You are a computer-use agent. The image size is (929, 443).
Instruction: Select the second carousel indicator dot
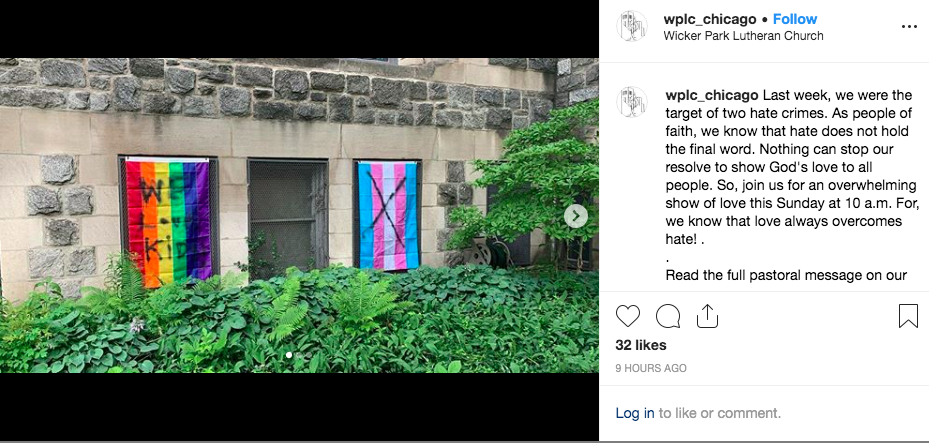point(299,355)
